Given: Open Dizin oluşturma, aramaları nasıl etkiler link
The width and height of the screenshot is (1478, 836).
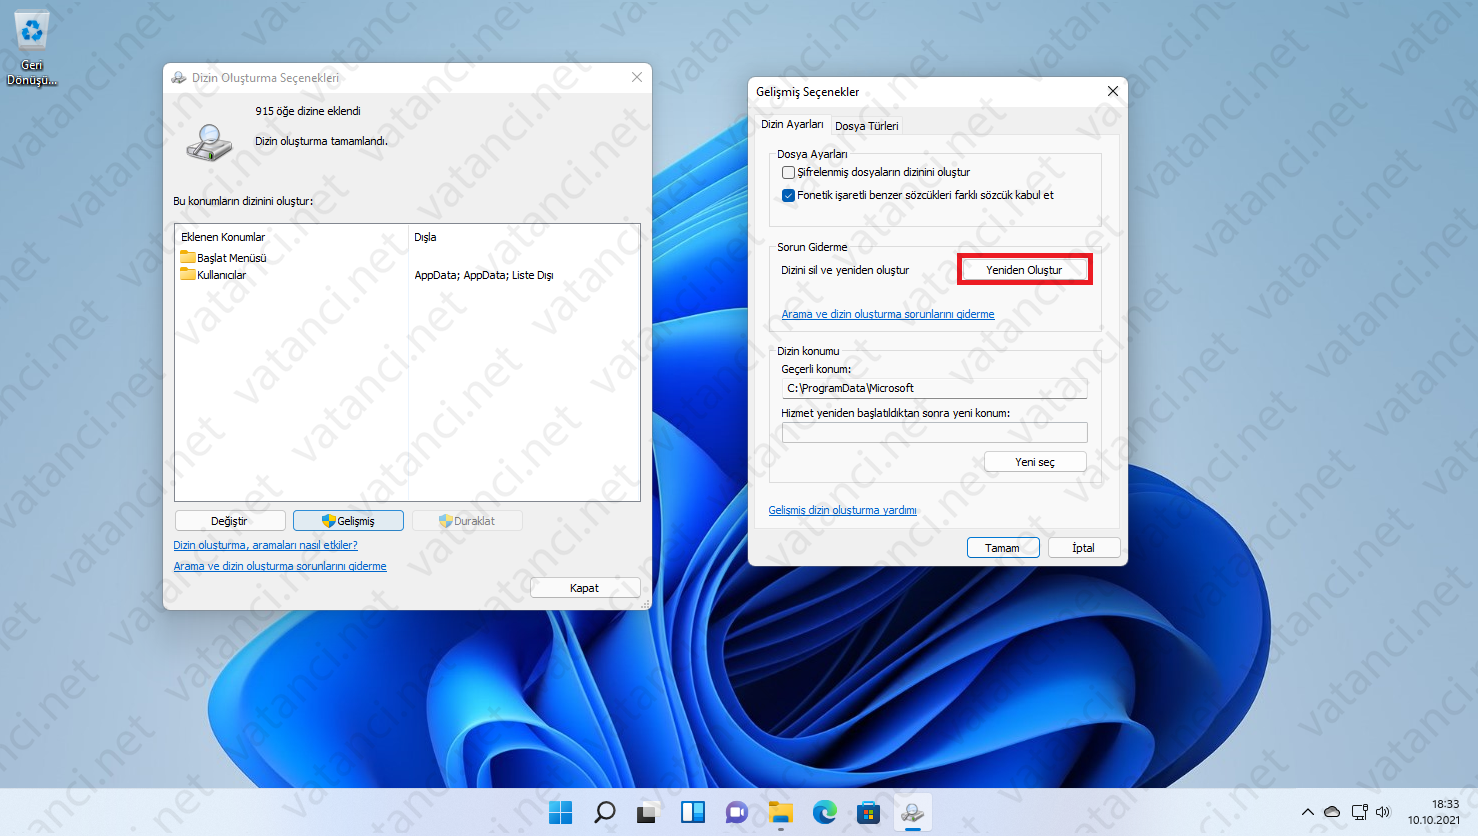Looking at the screenshot, I should point(265,545).
